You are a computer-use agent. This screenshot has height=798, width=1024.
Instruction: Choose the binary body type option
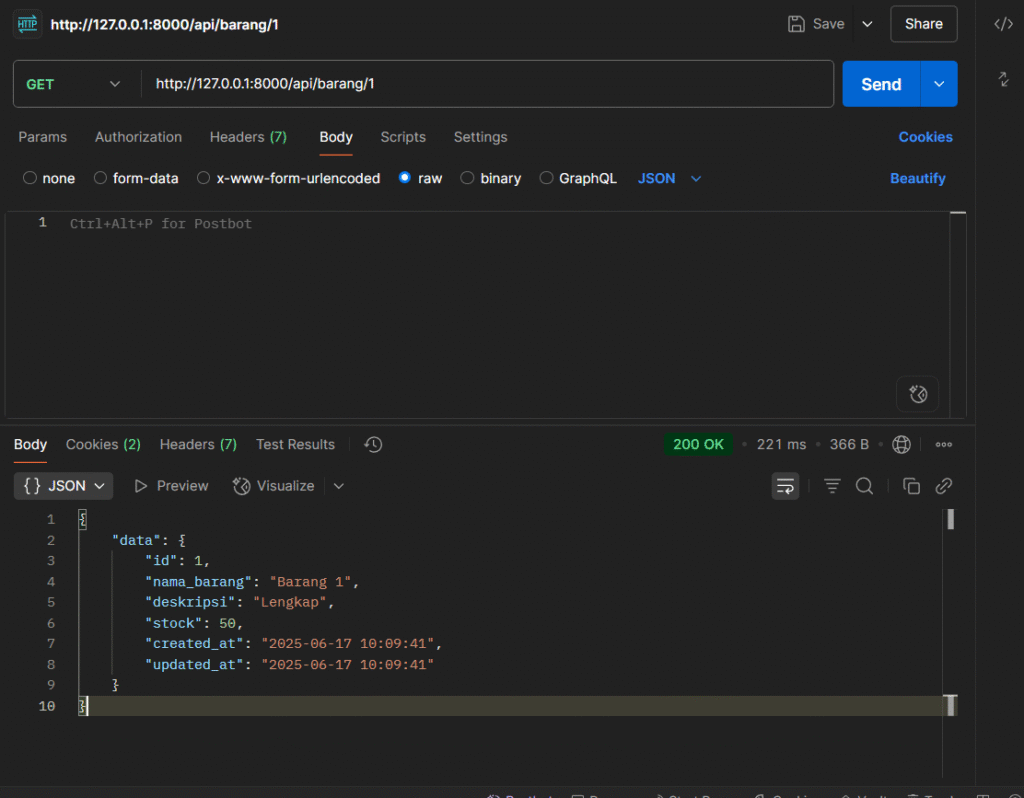point(467,178)
